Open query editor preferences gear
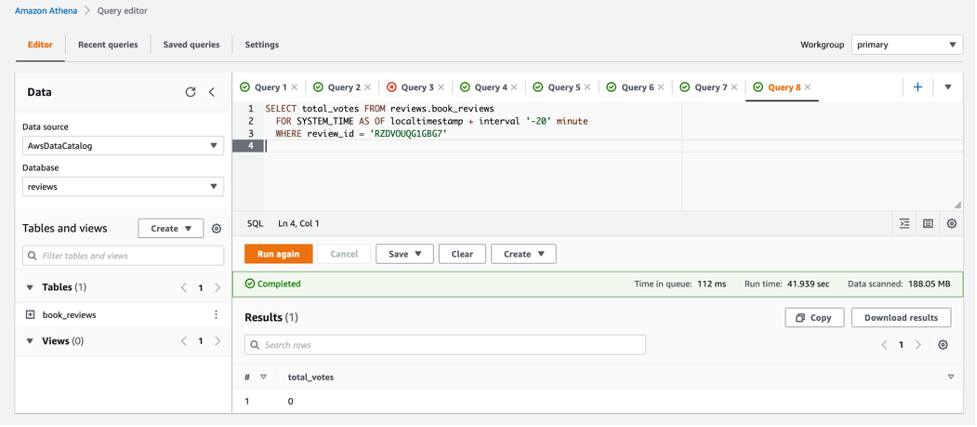 coord(951,223)
